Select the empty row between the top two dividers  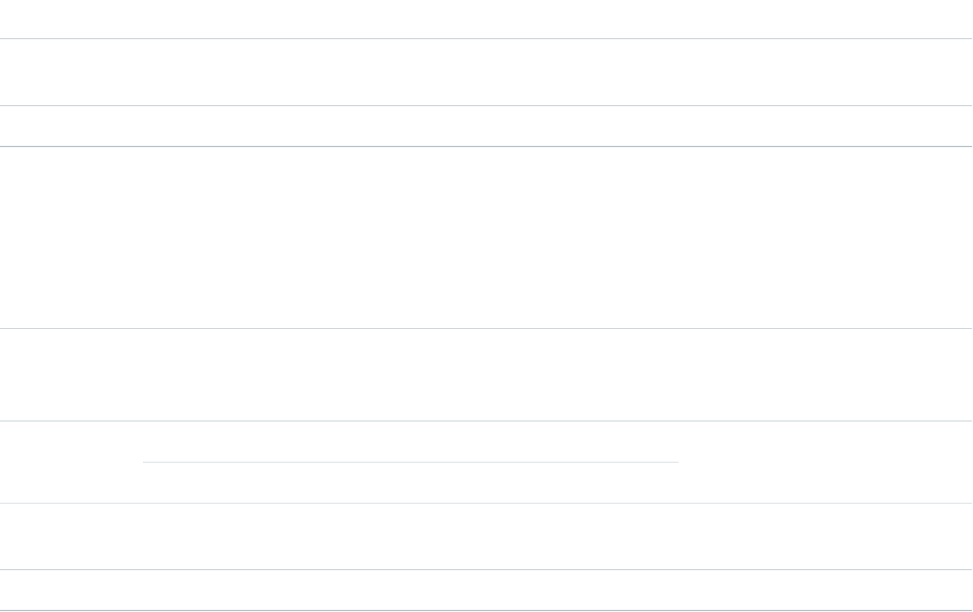pyautogui.click(x=486, y=72)
